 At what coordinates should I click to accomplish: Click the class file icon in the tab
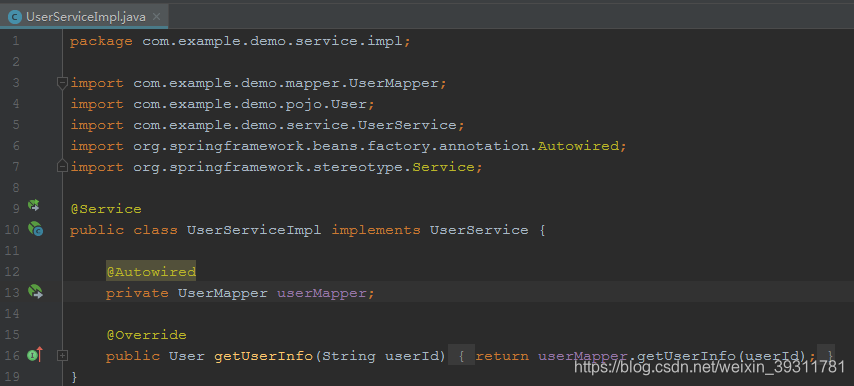(x=15, y=17)
